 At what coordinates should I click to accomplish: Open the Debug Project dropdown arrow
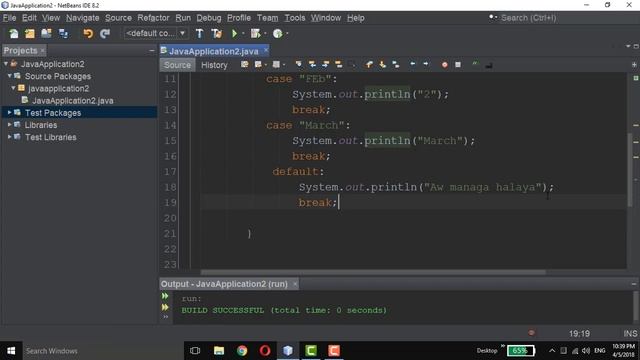tap(265, 33)
